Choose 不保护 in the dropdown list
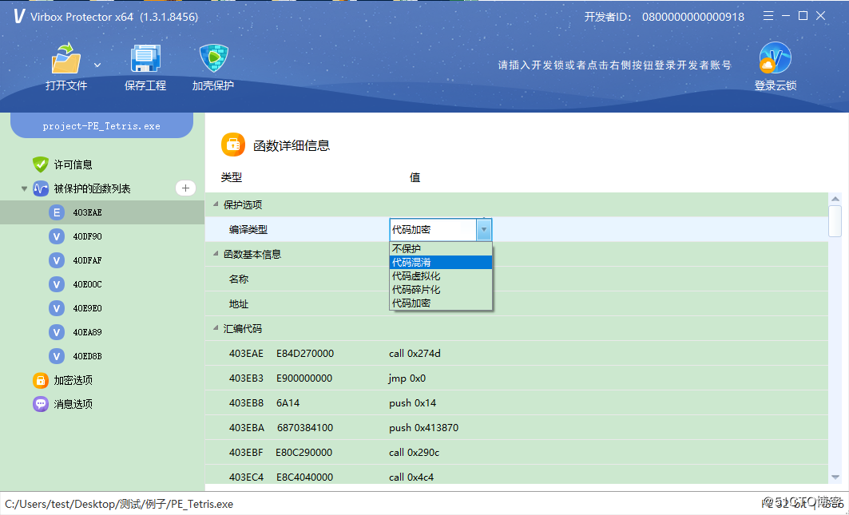849x515 pixels. [441, 249]
